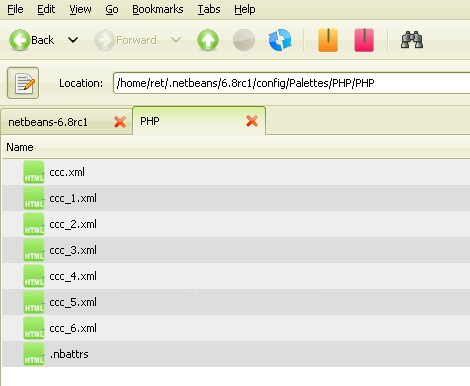Image resolution: width=470 pixels, height=386 pixels.
Task: Click the HTML icon of ccc_3.xml
Action: (34, 250)
